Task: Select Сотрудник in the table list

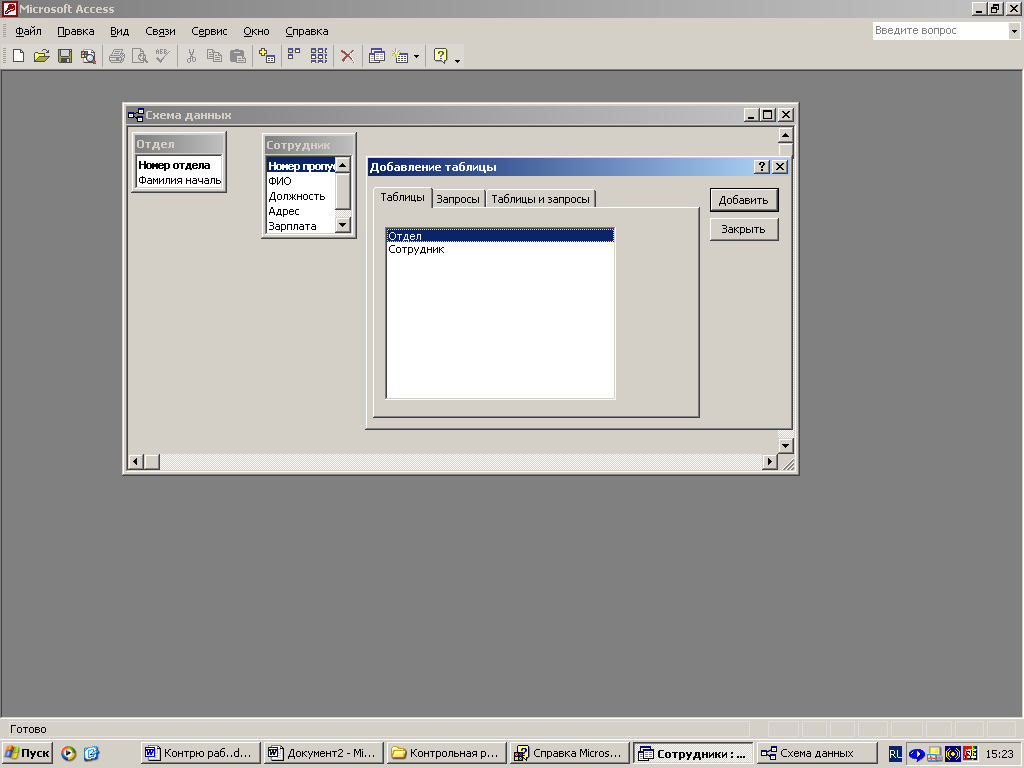Action: 500,249
